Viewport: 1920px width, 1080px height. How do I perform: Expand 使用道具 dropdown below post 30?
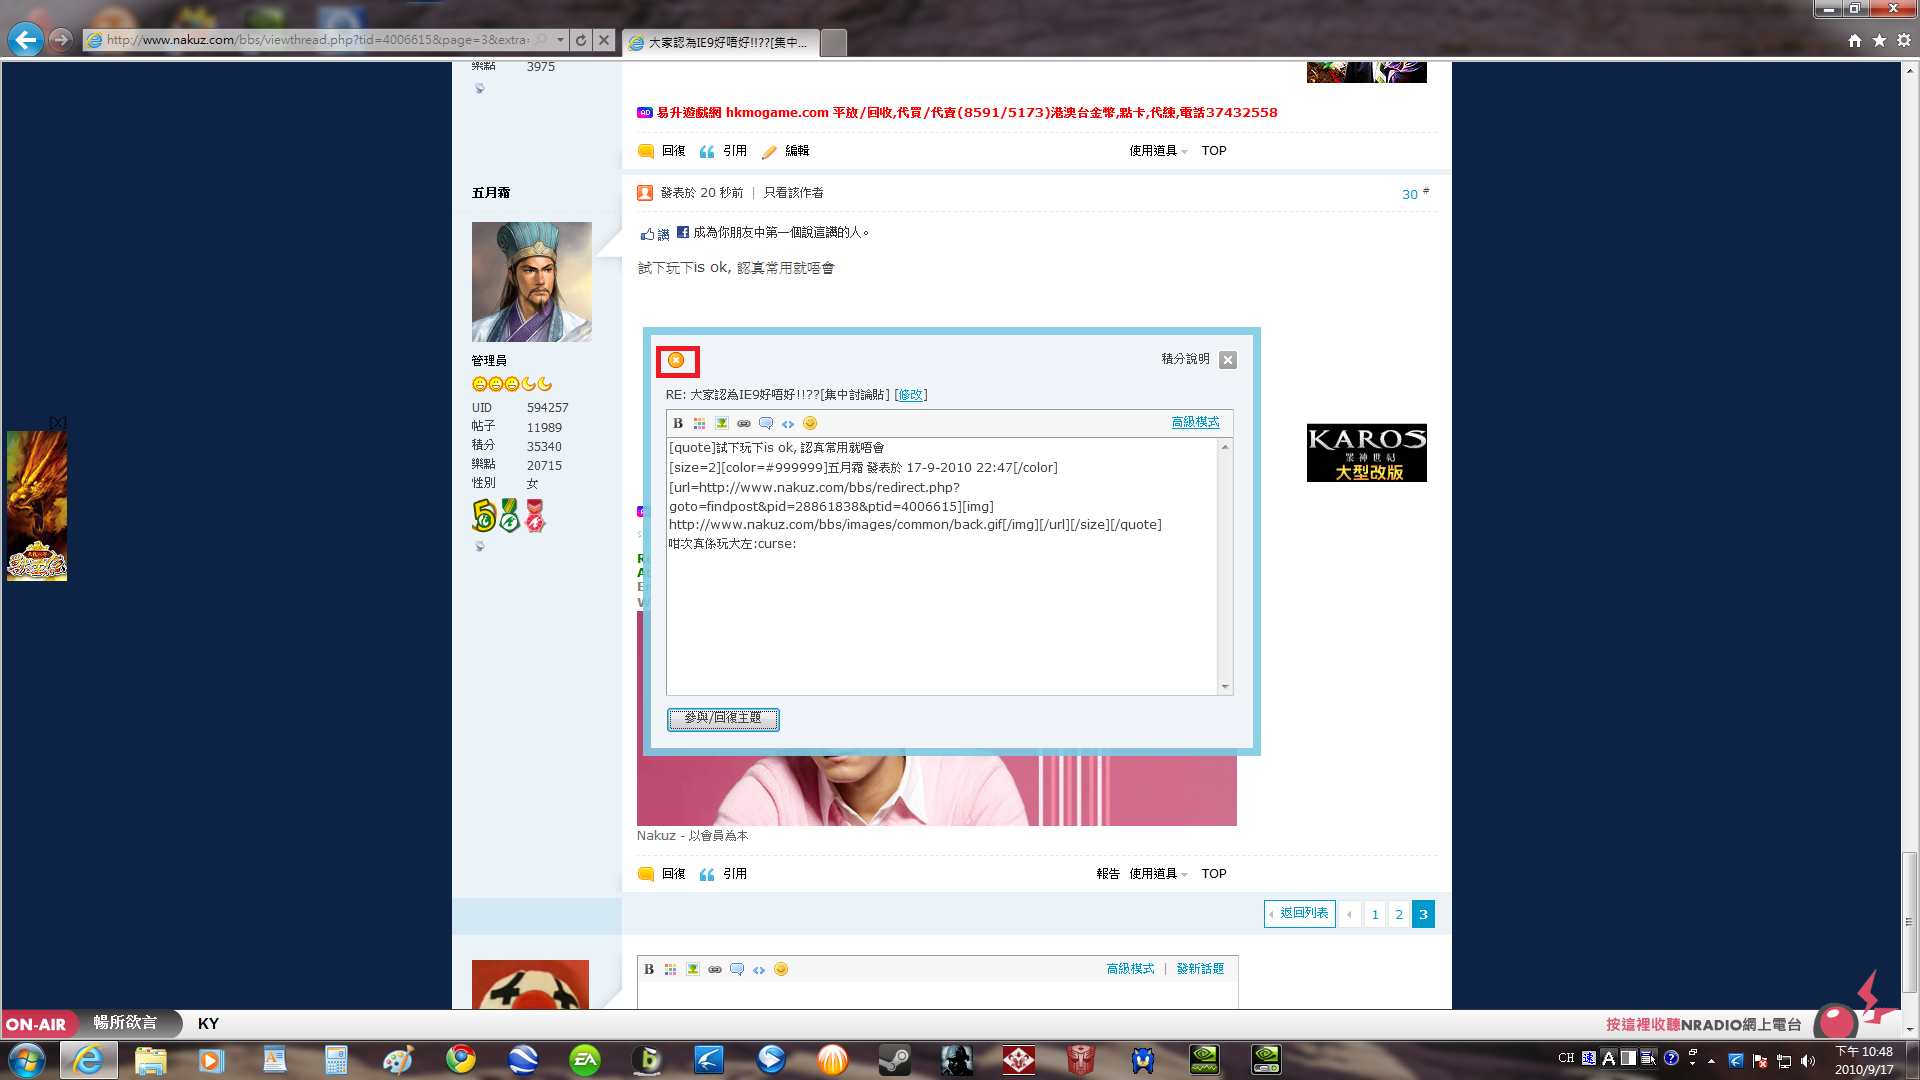1158,874
